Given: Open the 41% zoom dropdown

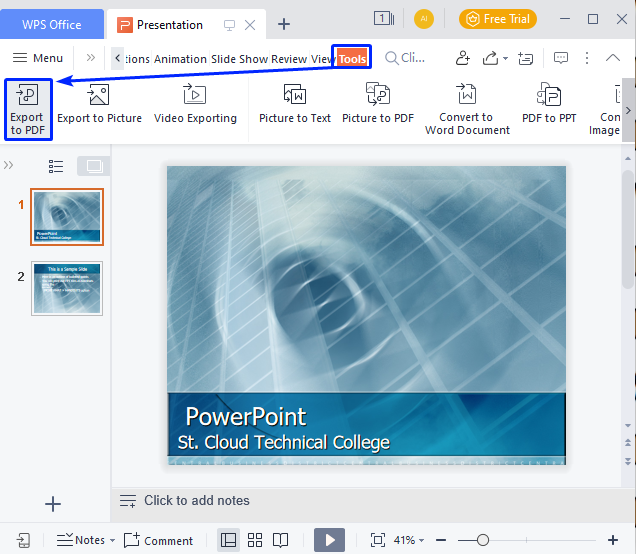Looking at the screenshot, I should (x=408, y=540).
